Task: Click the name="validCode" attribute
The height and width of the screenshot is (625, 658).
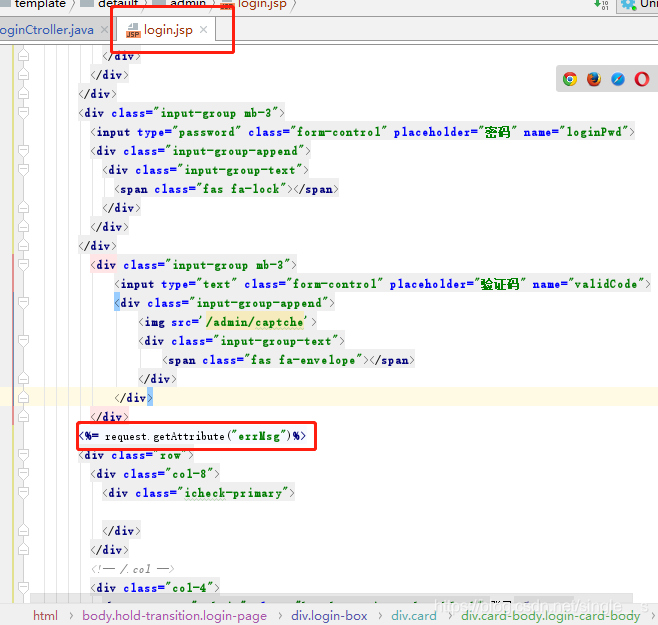Action: point(588,284)
